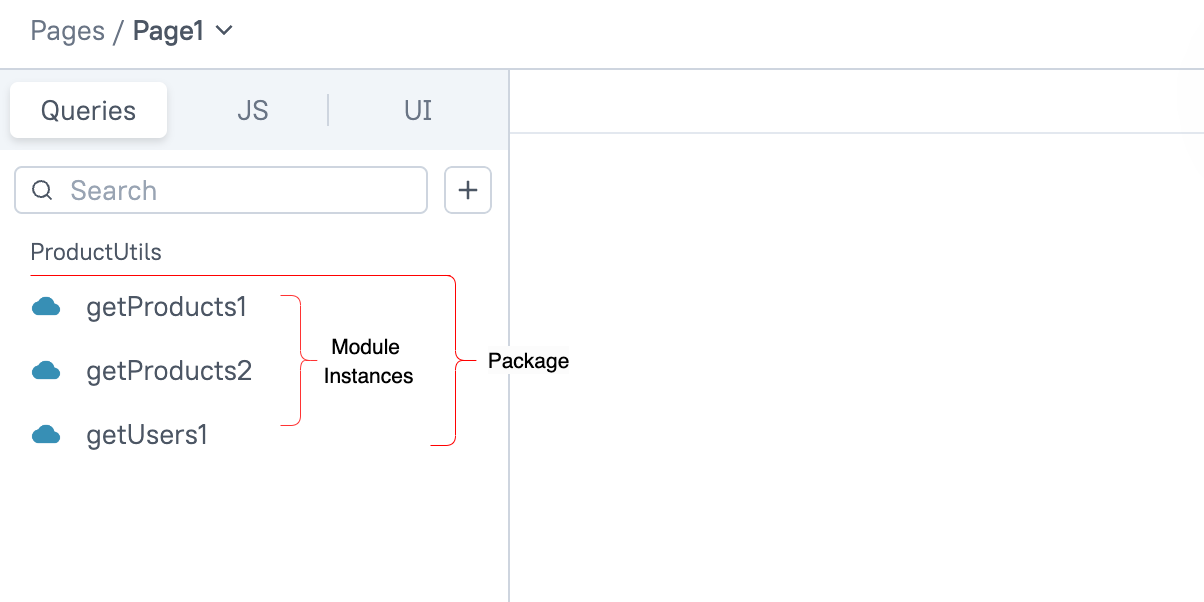
Task: Switch to the Queries tab
Action: (x=88, y=110)
